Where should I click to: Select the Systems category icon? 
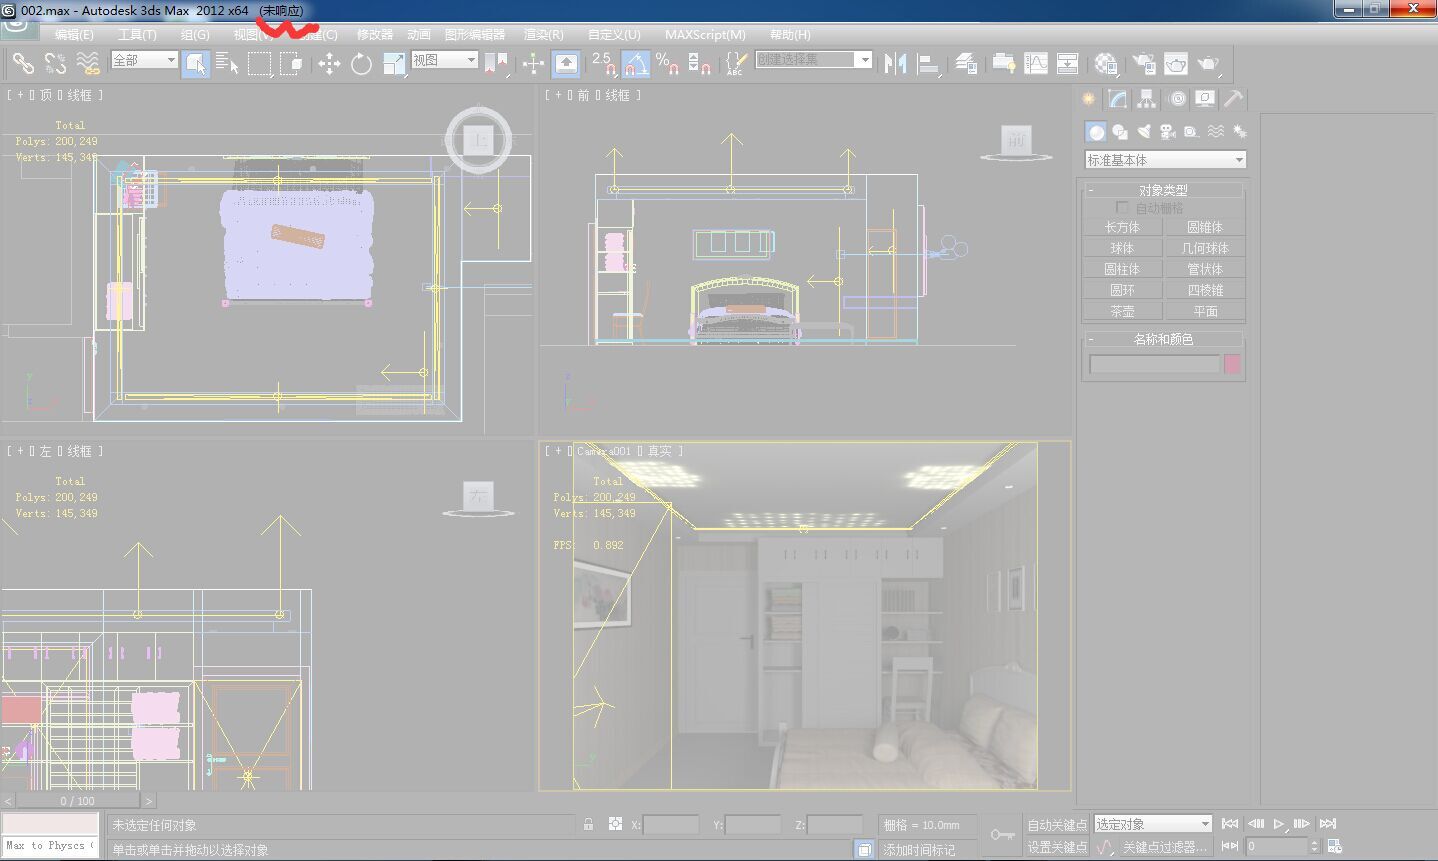click(1239, 132)
